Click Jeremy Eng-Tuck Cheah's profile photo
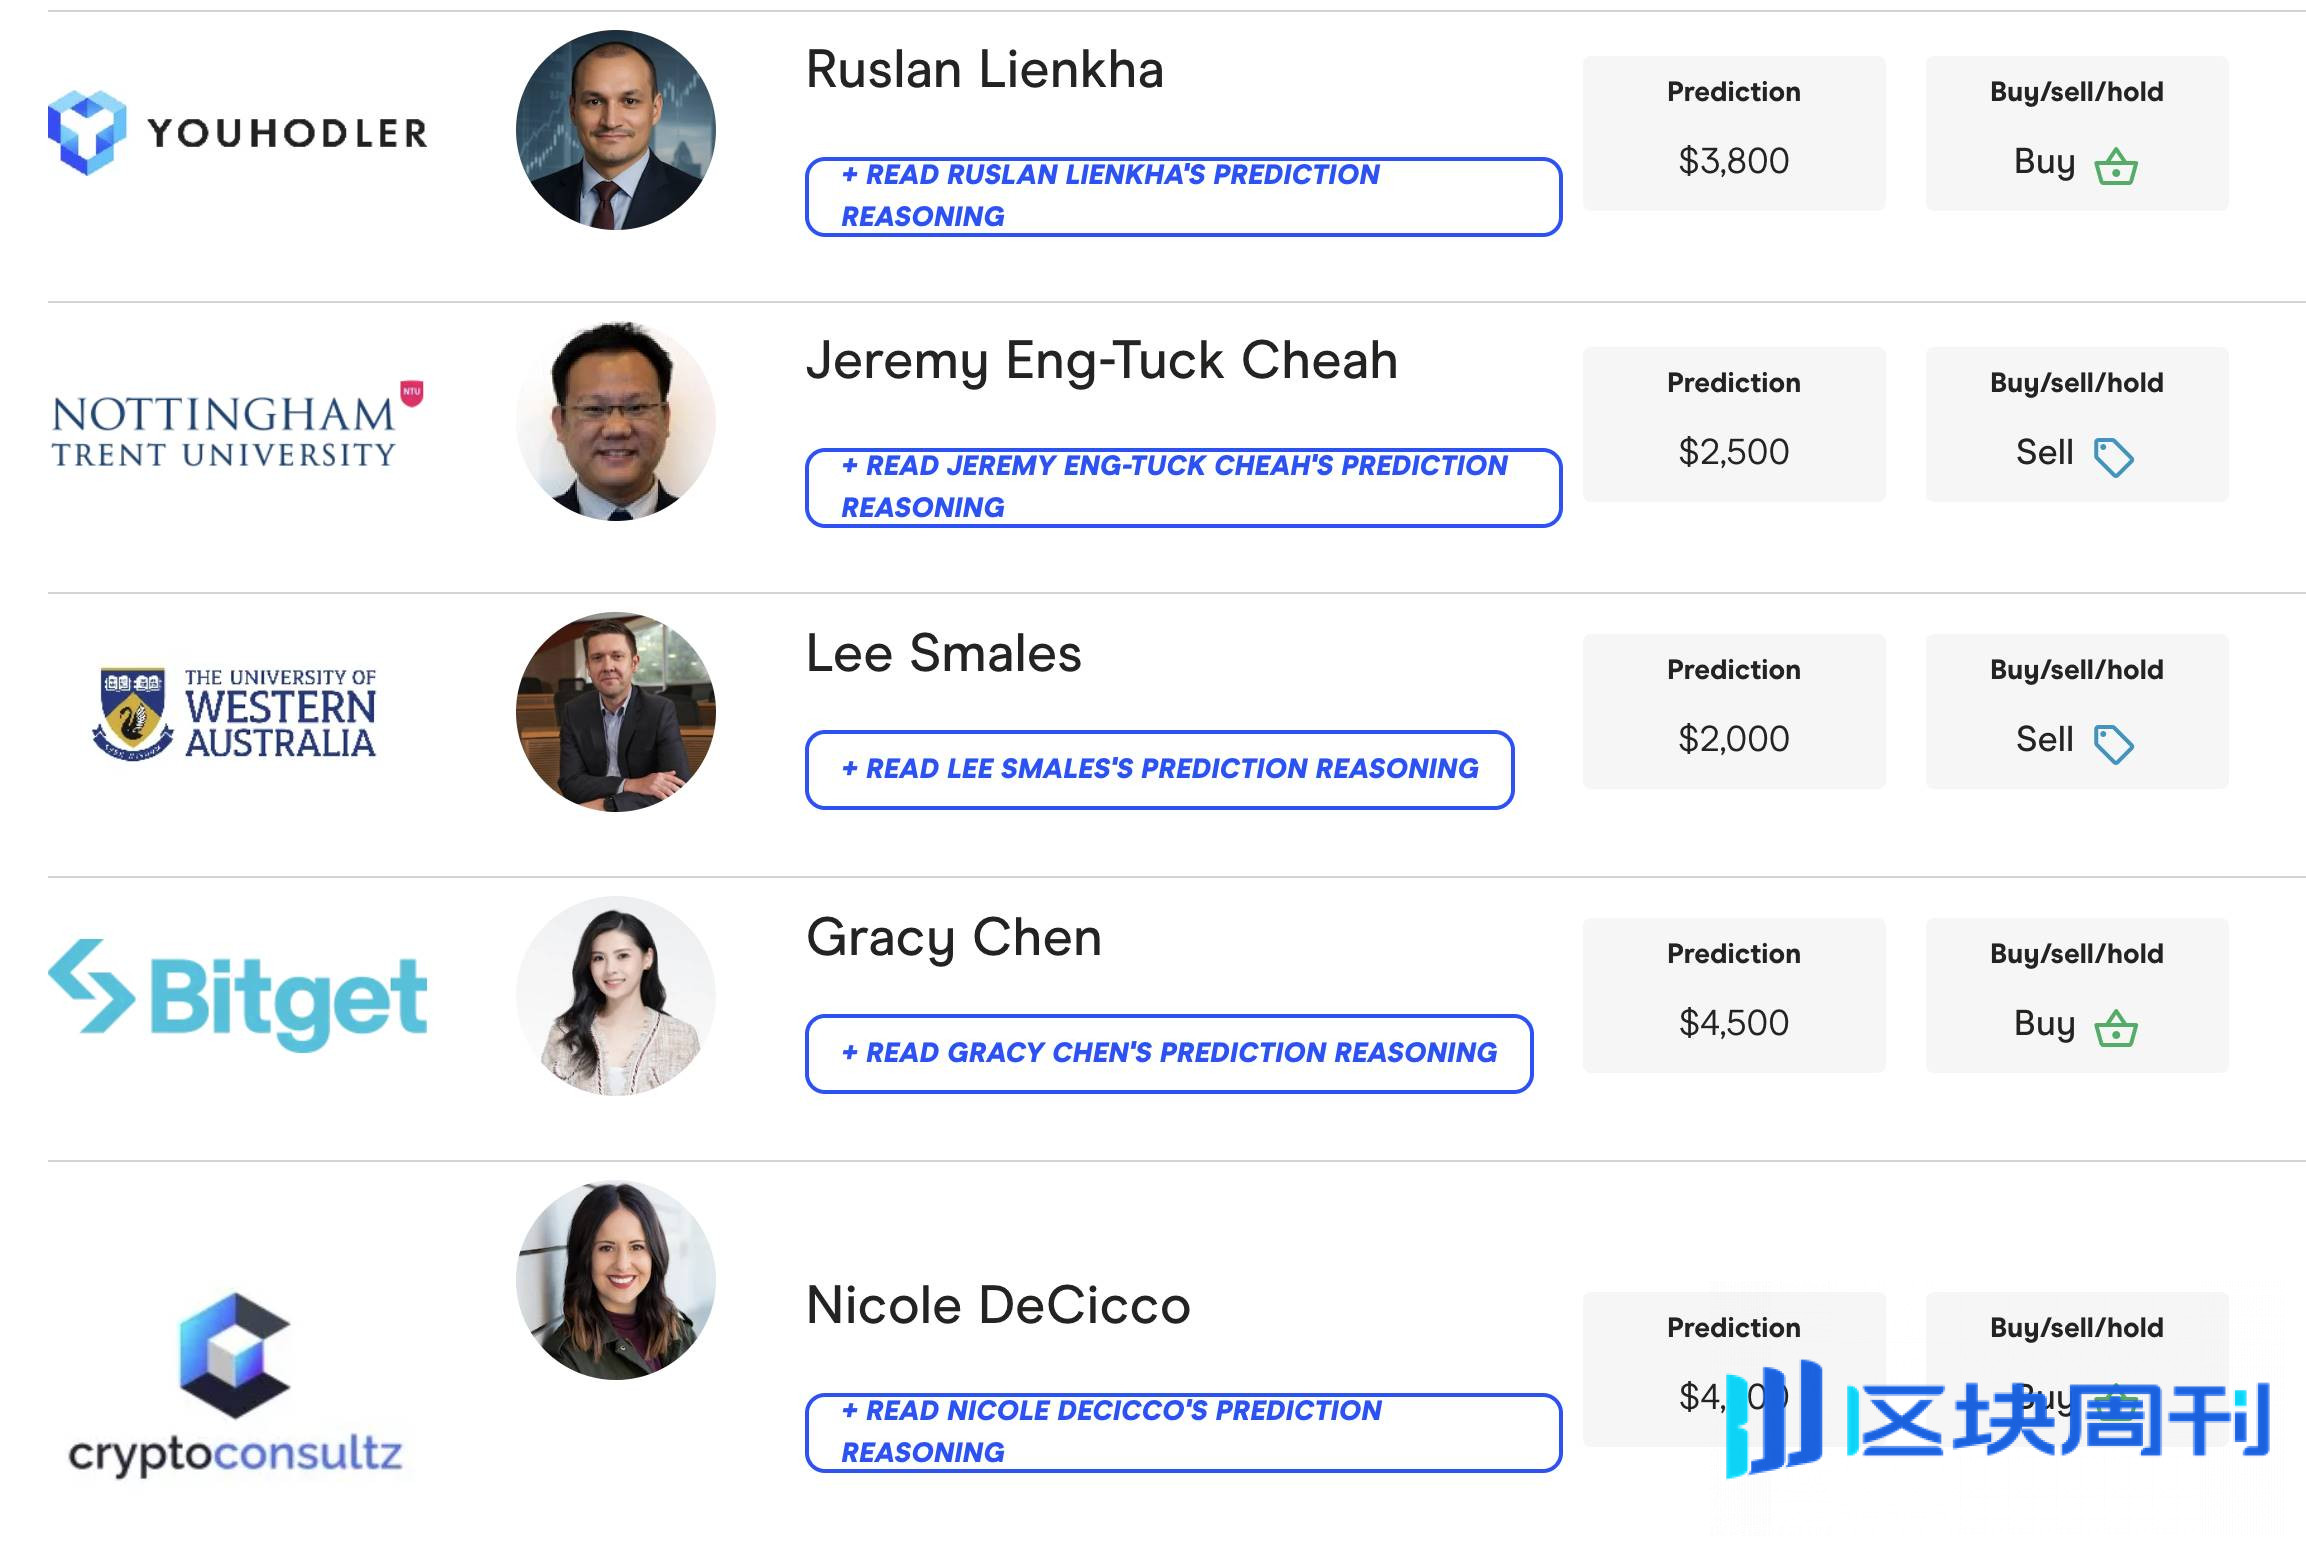Viewport: 2306px width, 1552px height. (x=616, y=421)
